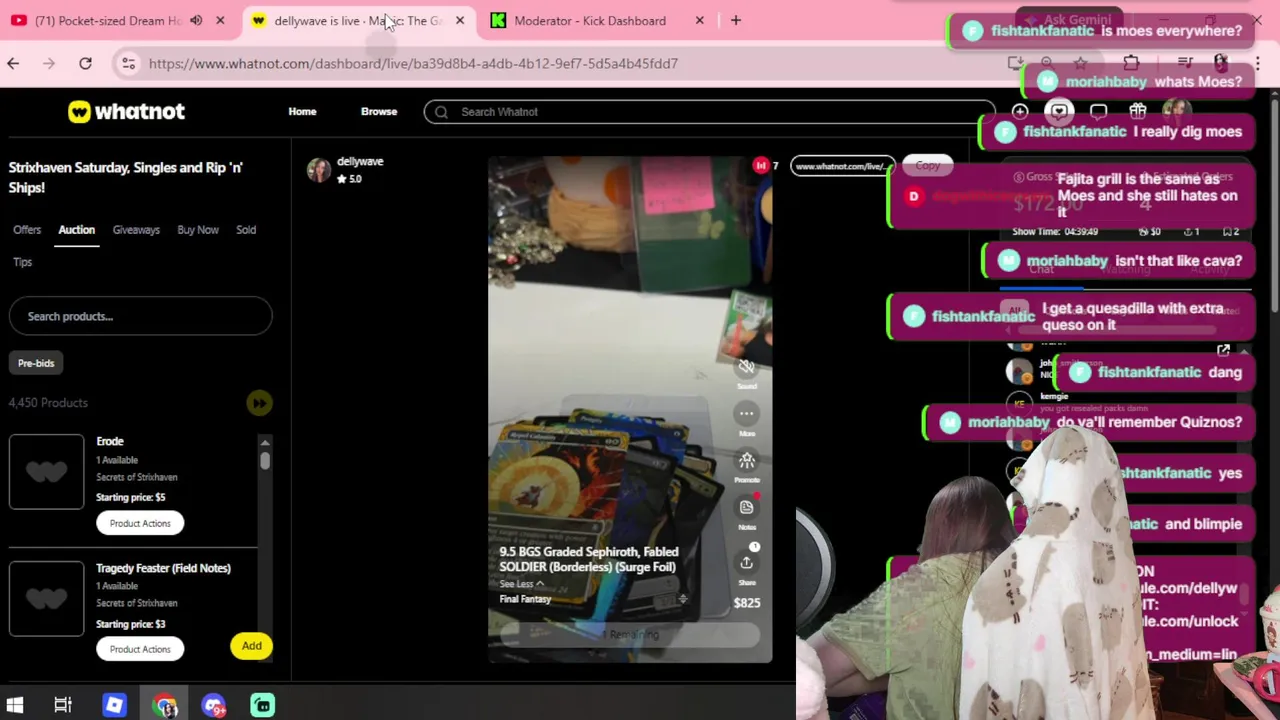Open the purple-blue round app icon on taskbar
1280x720 pixels.
click(x=214, y=705)
